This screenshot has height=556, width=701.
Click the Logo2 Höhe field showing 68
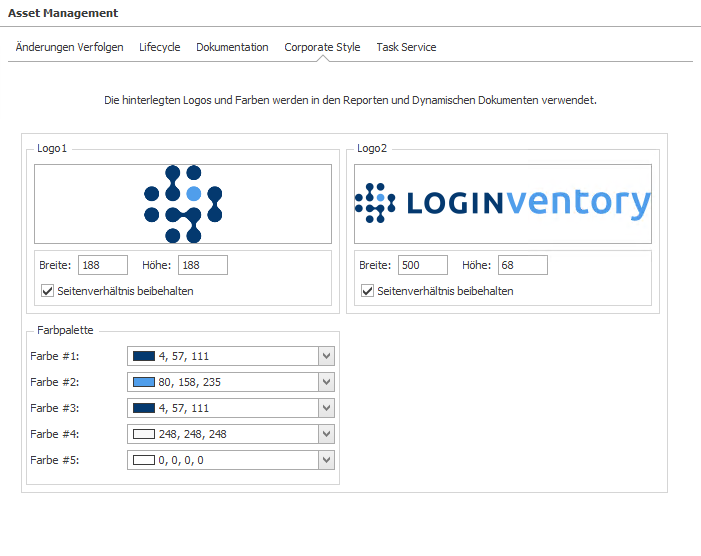point(523,265)
